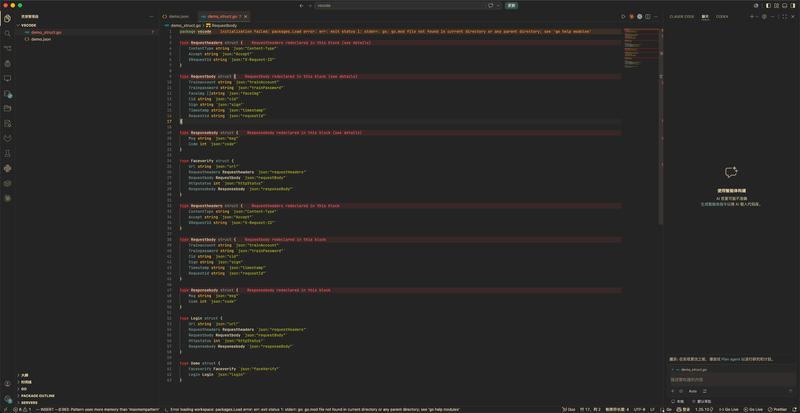
Task: Click the Go language mode indicator
Action: 668,409
